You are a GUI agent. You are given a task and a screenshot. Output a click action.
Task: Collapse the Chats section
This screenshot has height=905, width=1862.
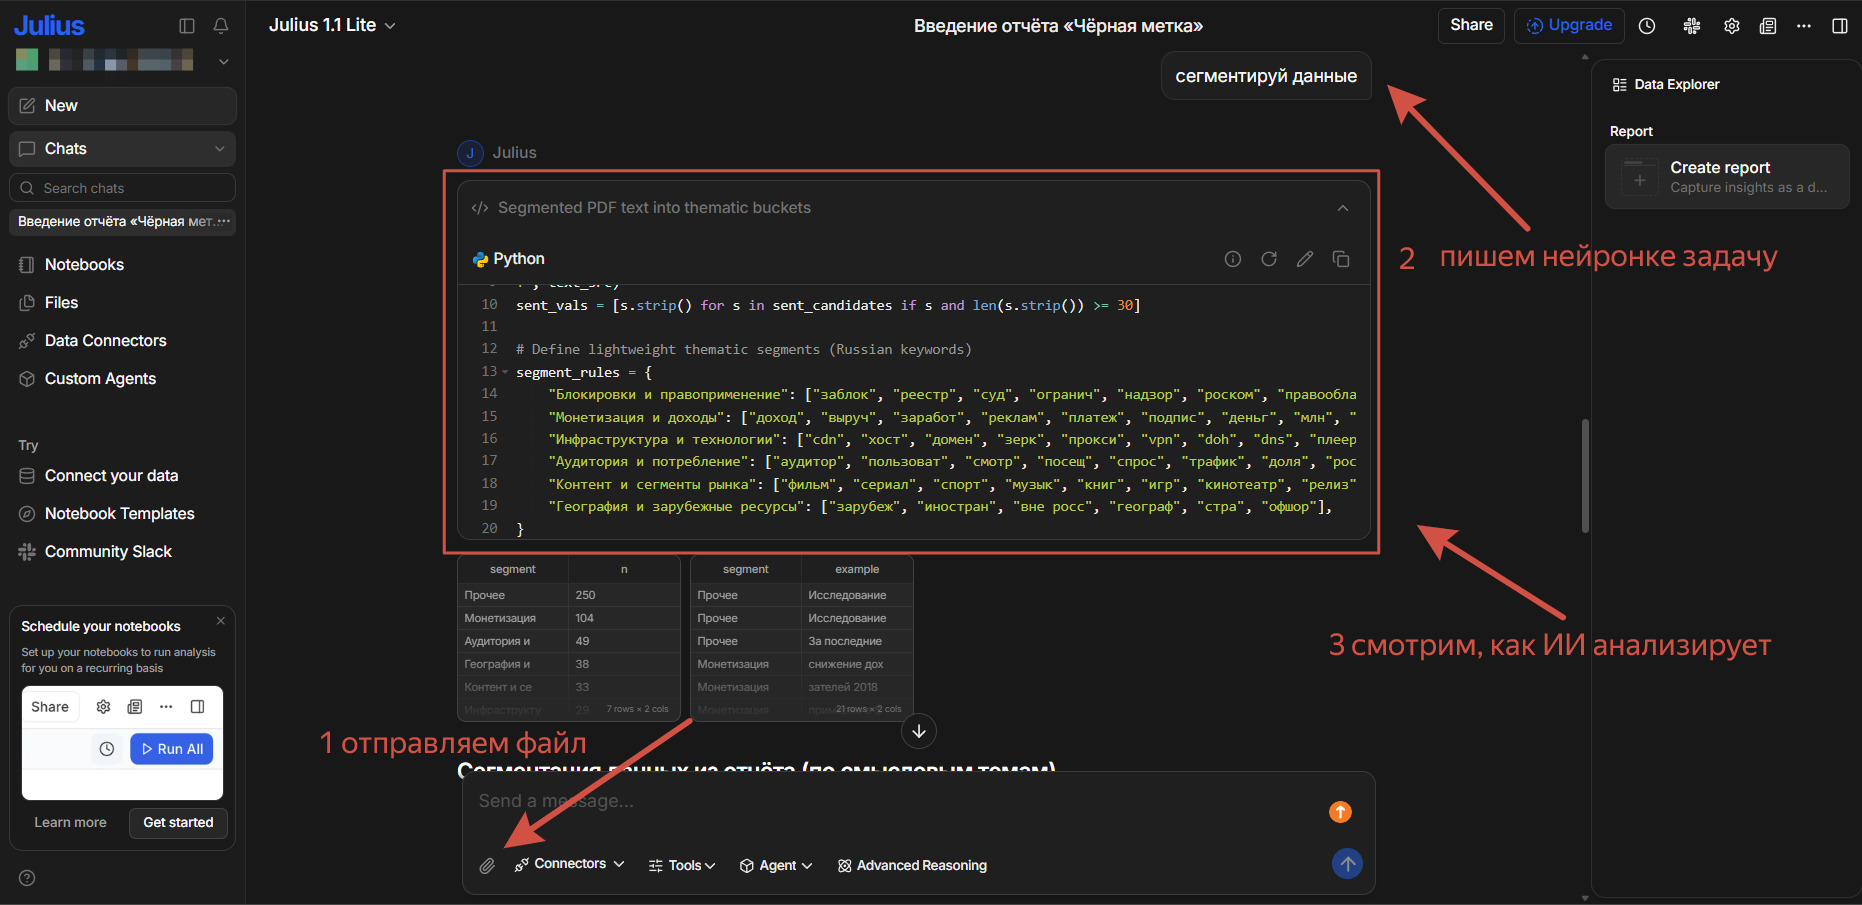pos(220,149)
